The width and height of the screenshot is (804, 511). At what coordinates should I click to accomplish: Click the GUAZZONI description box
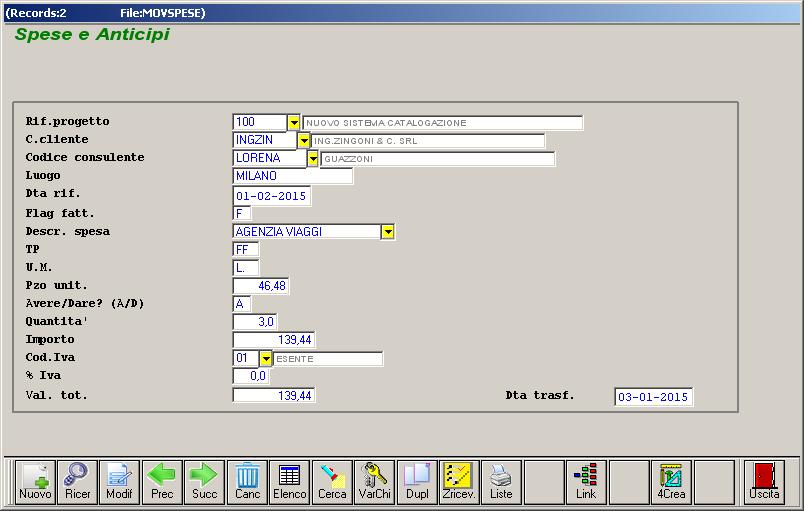[x=437, y=159]
